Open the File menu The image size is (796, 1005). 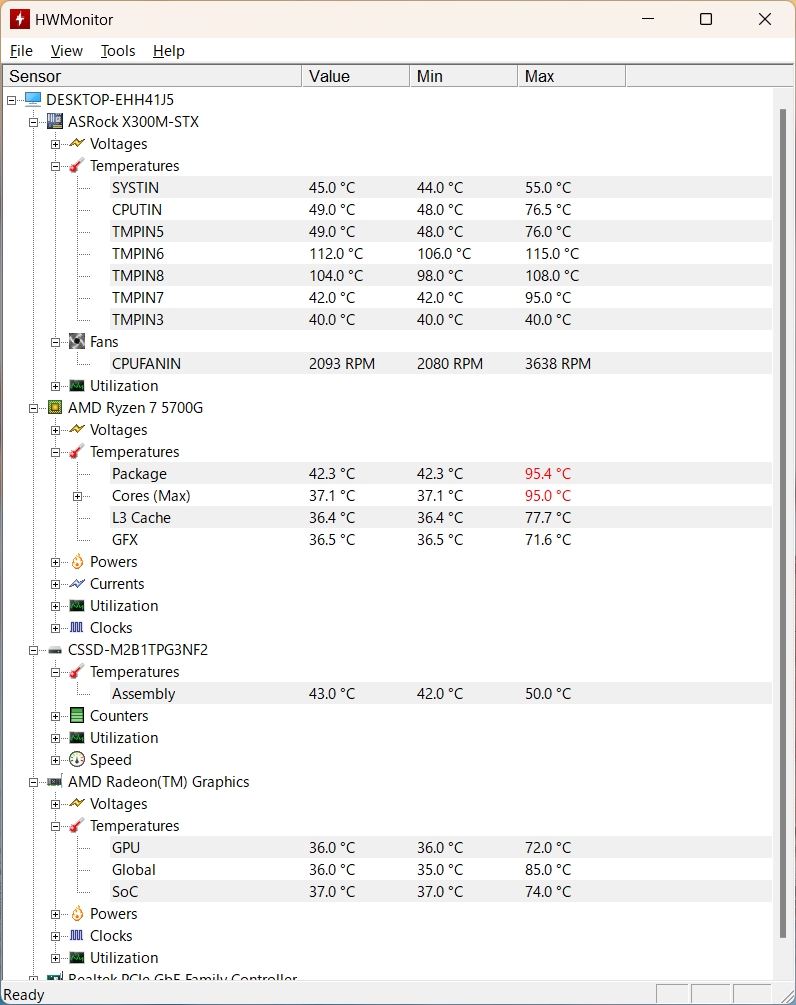21,51
